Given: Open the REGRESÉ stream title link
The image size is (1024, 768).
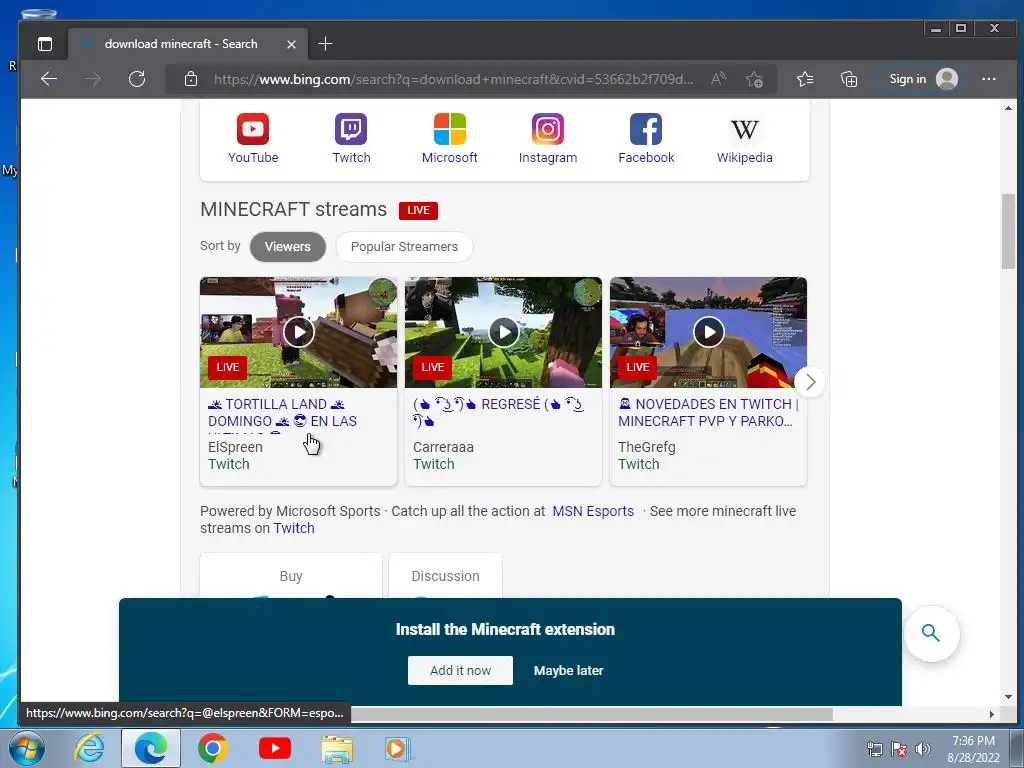Looking at the screenshot, I should (498, 413).
